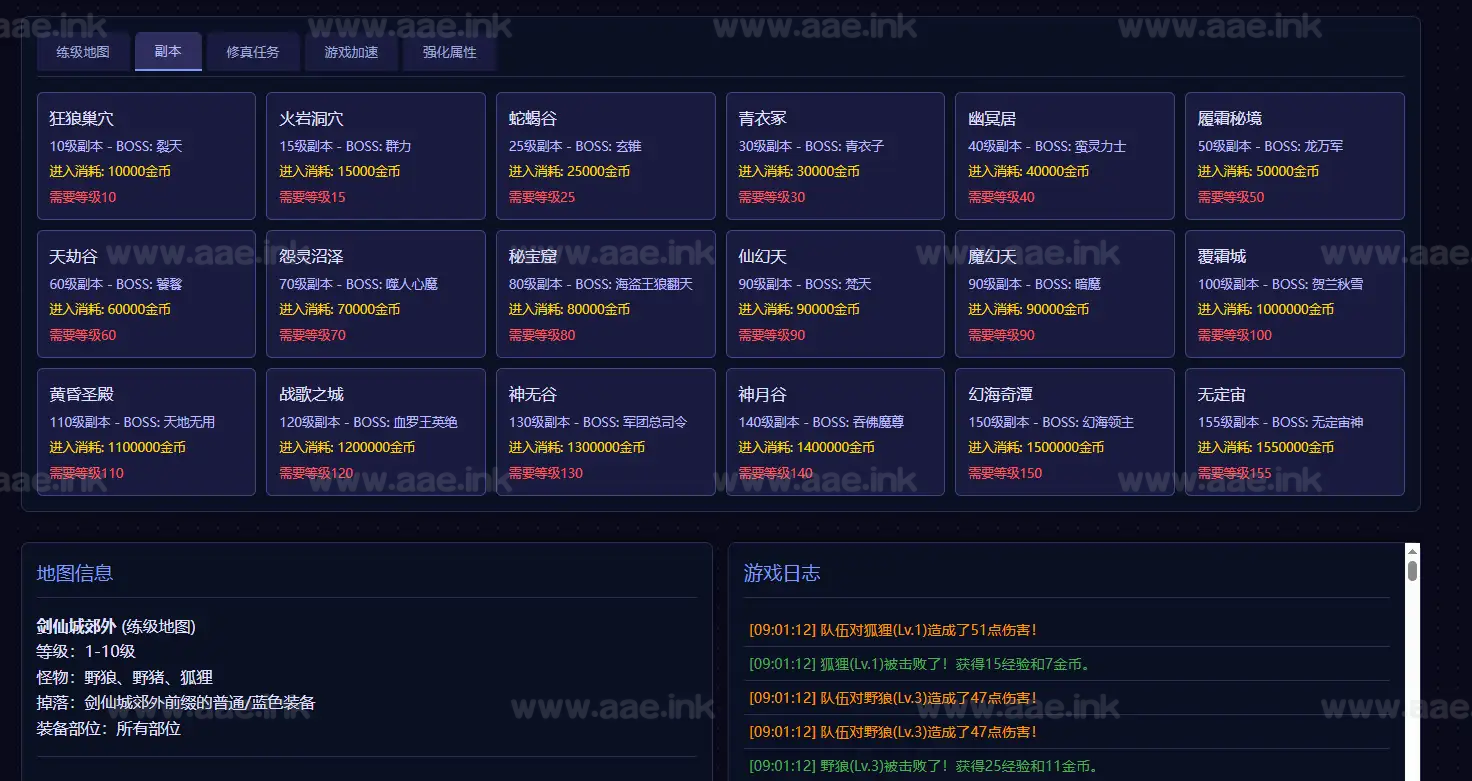
Task: Select the 怨灵沼泽 dungeon
Action: click(376, 293)
